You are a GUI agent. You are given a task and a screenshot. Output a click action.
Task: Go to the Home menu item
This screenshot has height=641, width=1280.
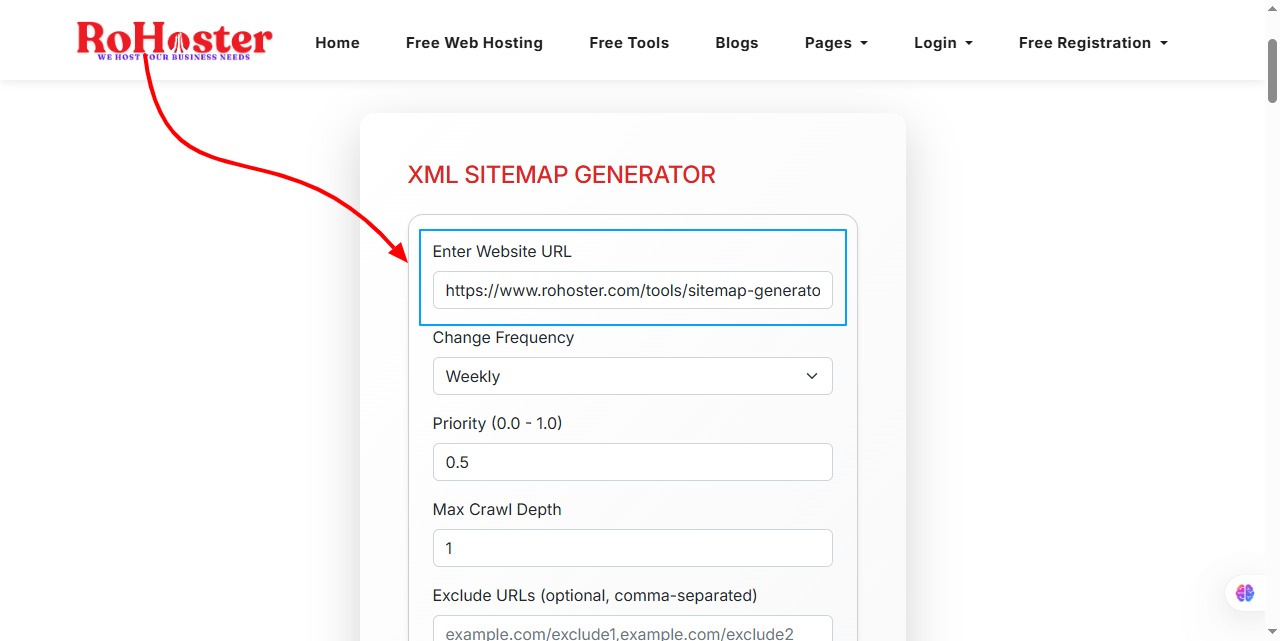(x=337, y=43)
